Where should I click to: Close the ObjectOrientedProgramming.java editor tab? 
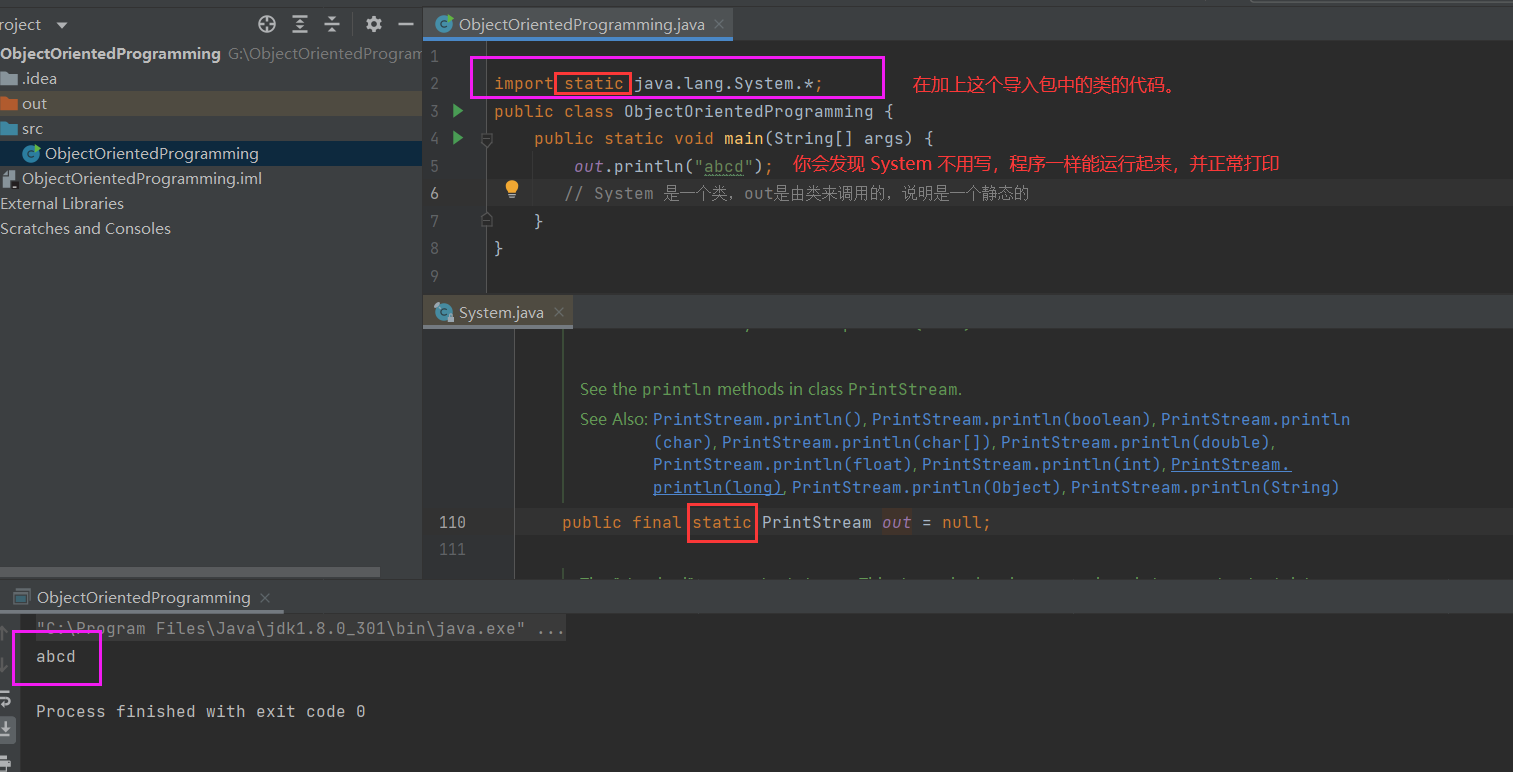[719, 24]
